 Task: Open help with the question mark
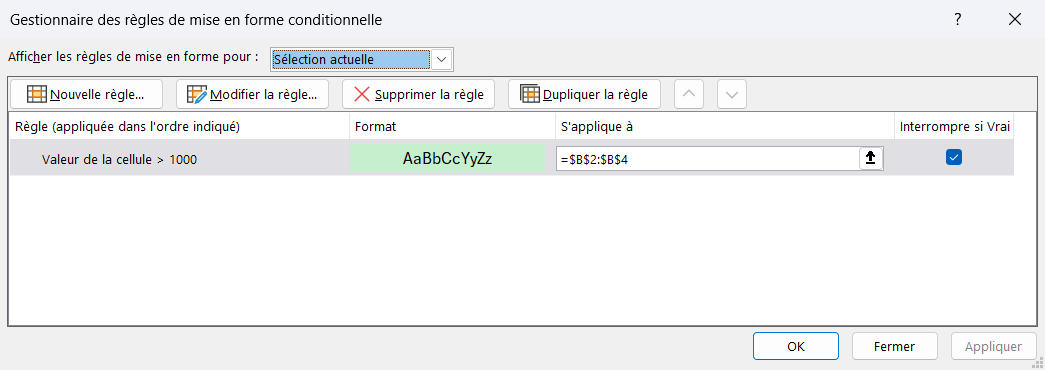click(x=958, y=19)
